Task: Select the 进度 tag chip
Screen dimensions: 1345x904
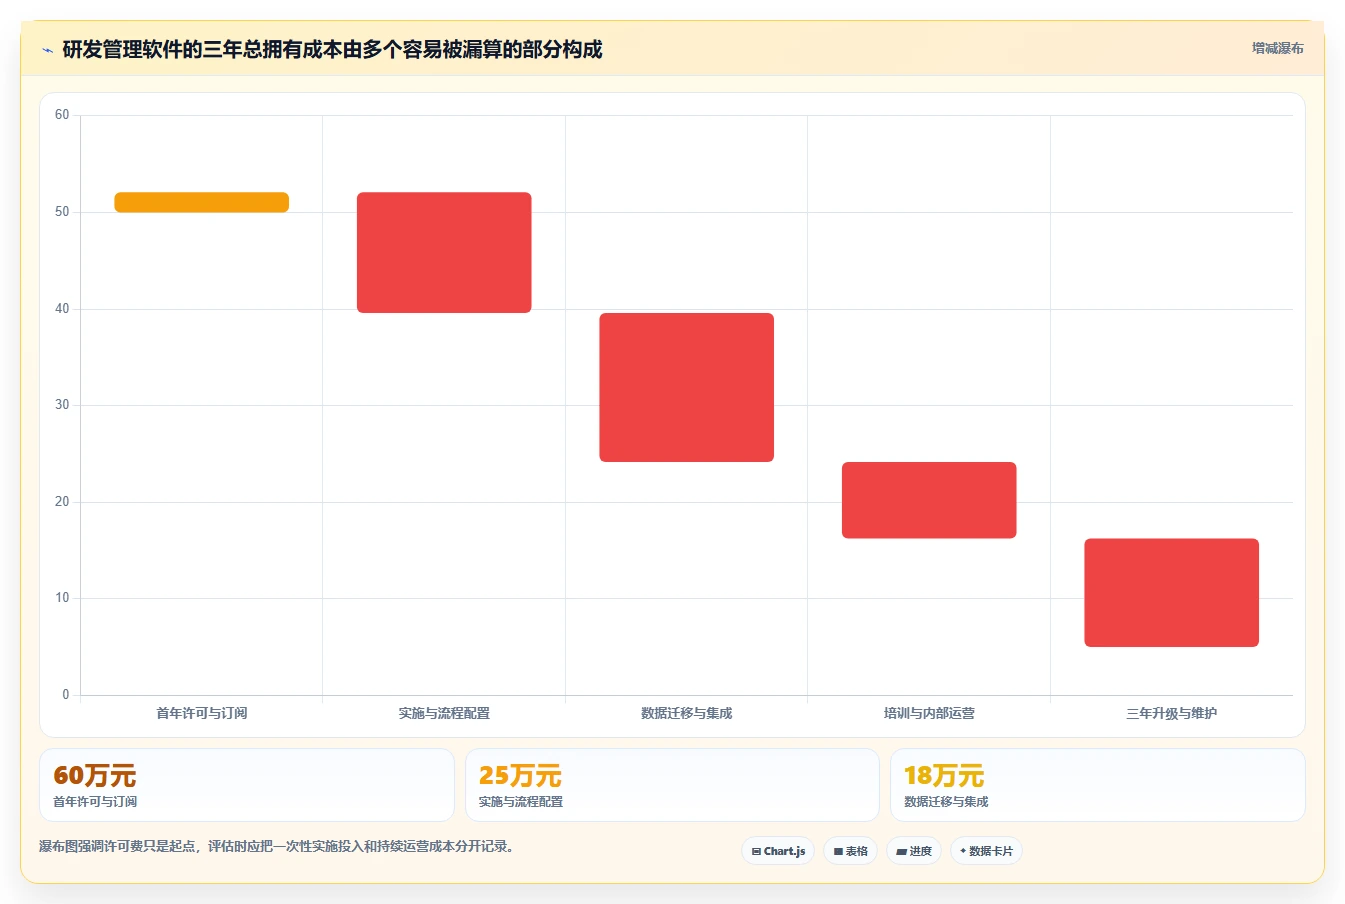Action: click(x=914, y=851)
